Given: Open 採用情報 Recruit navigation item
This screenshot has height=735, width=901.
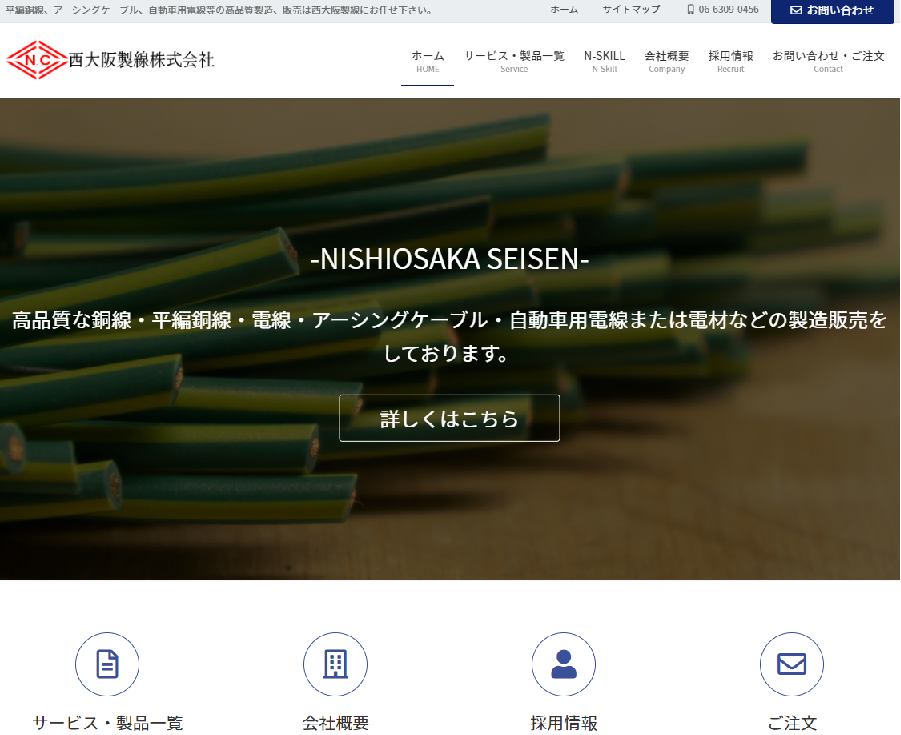Looking at the screenshot, I should 730,61.
